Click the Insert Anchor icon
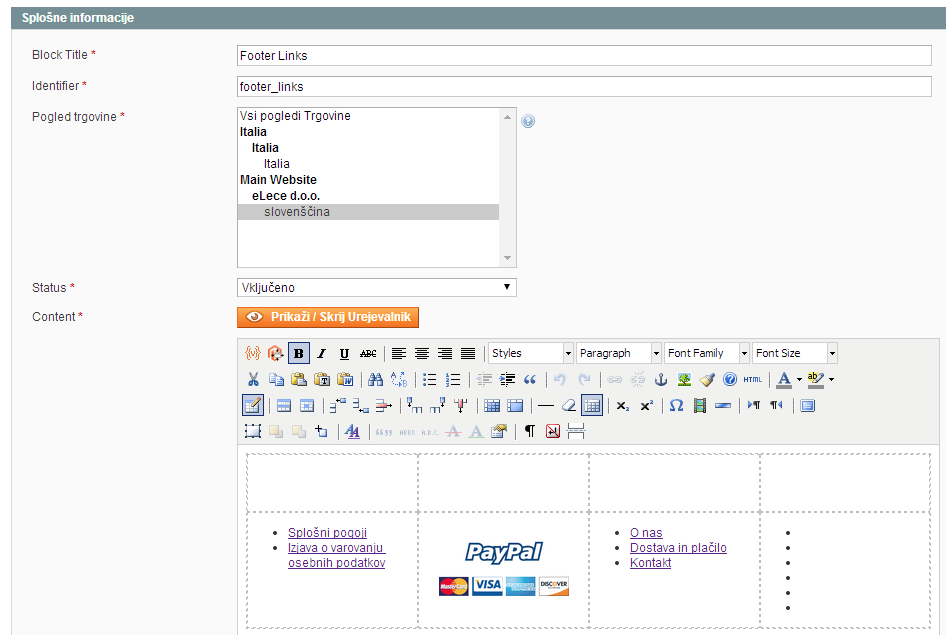946x635 pixels. [x=661, y=379]
